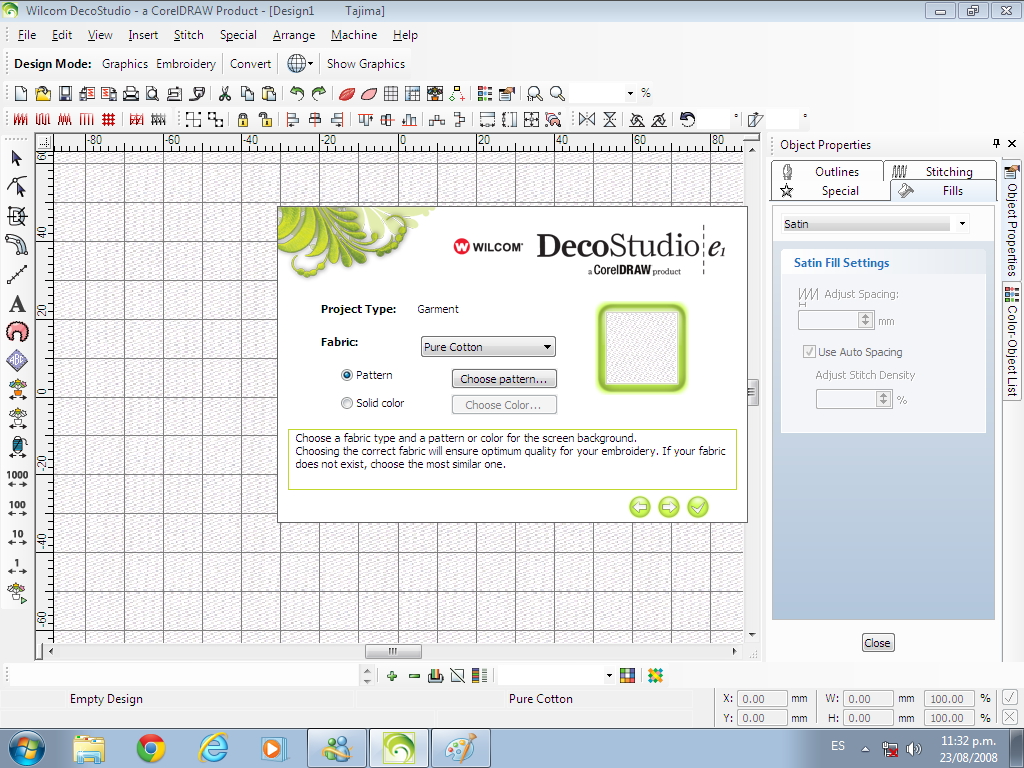
Task: Open Windows Start button
Action: (x=27, y=748)
